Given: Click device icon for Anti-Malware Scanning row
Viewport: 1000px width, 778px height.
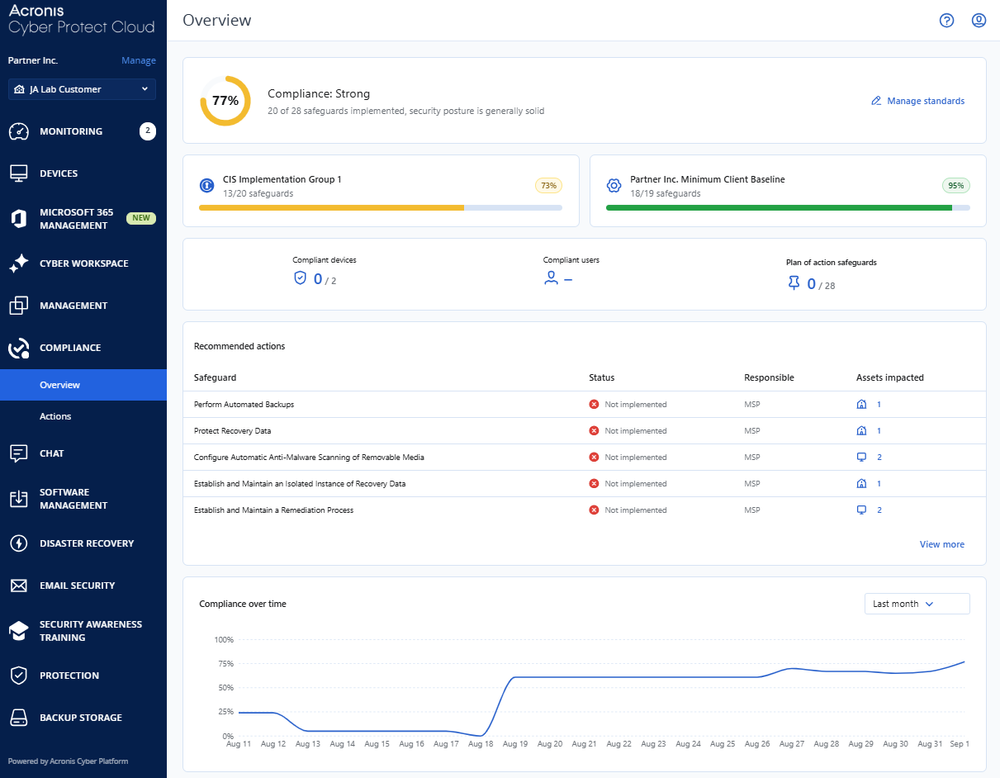Looking at the screenshot, I should click(x=861, y=457).
